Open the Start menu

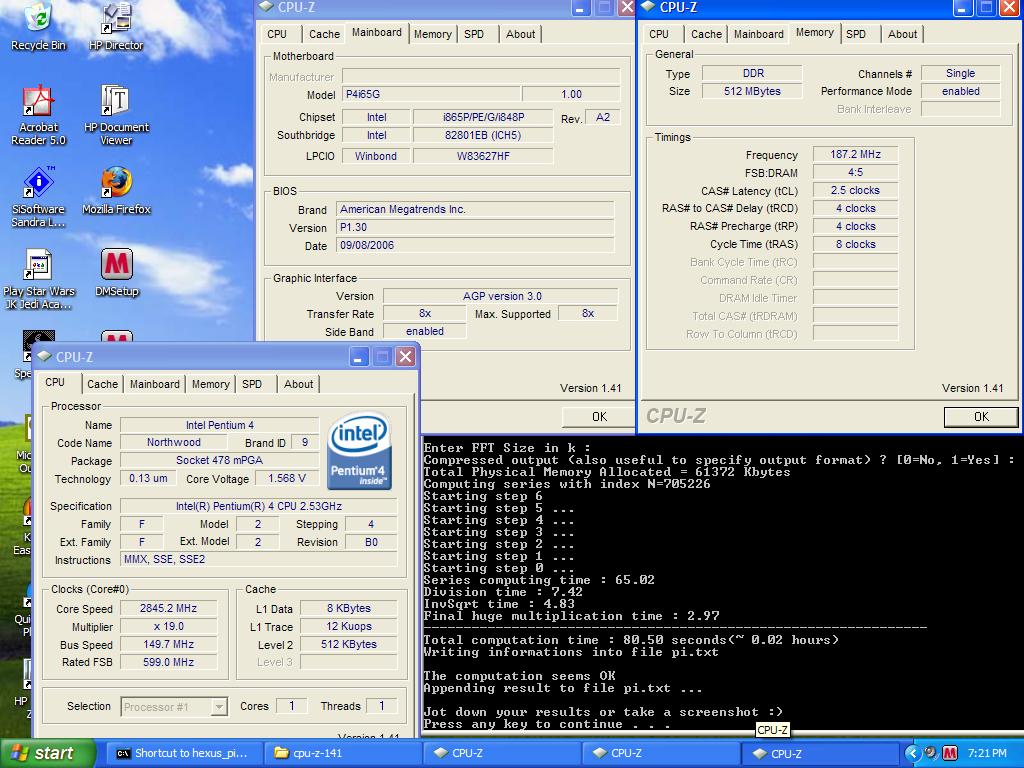[x=47, y=753]
